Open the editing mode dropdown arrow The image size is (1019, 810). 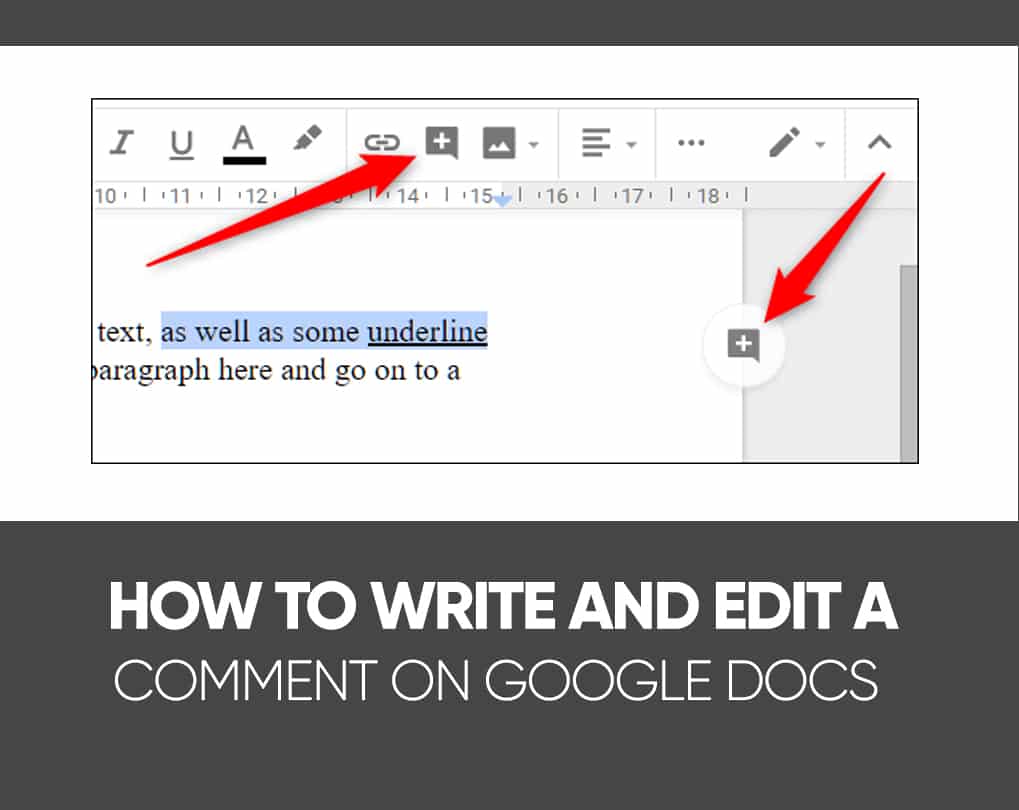pyautogui.click(x=820, y=144)
